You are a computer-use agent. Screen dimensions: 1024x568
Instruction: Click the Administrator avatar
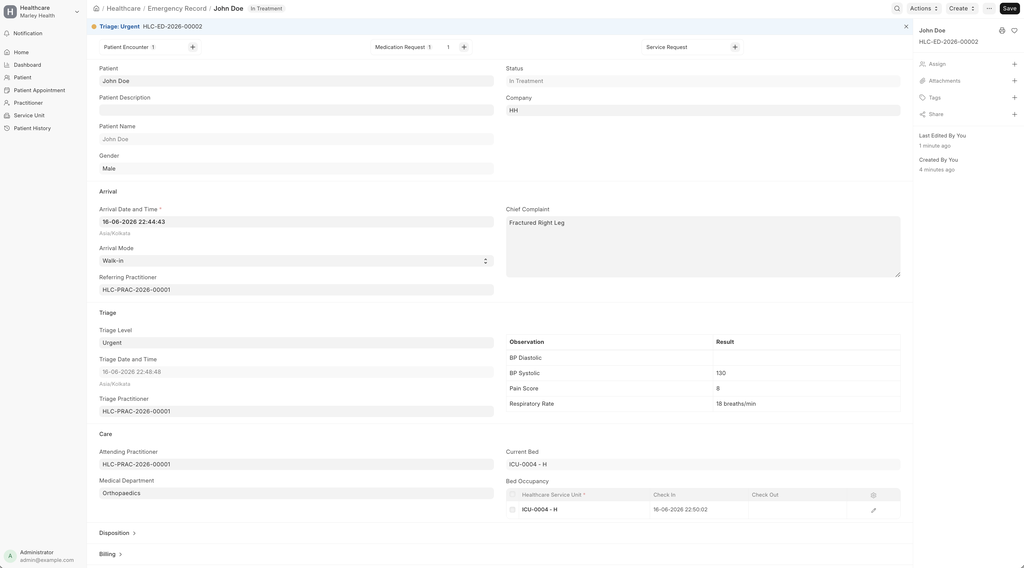click(10, 556)
